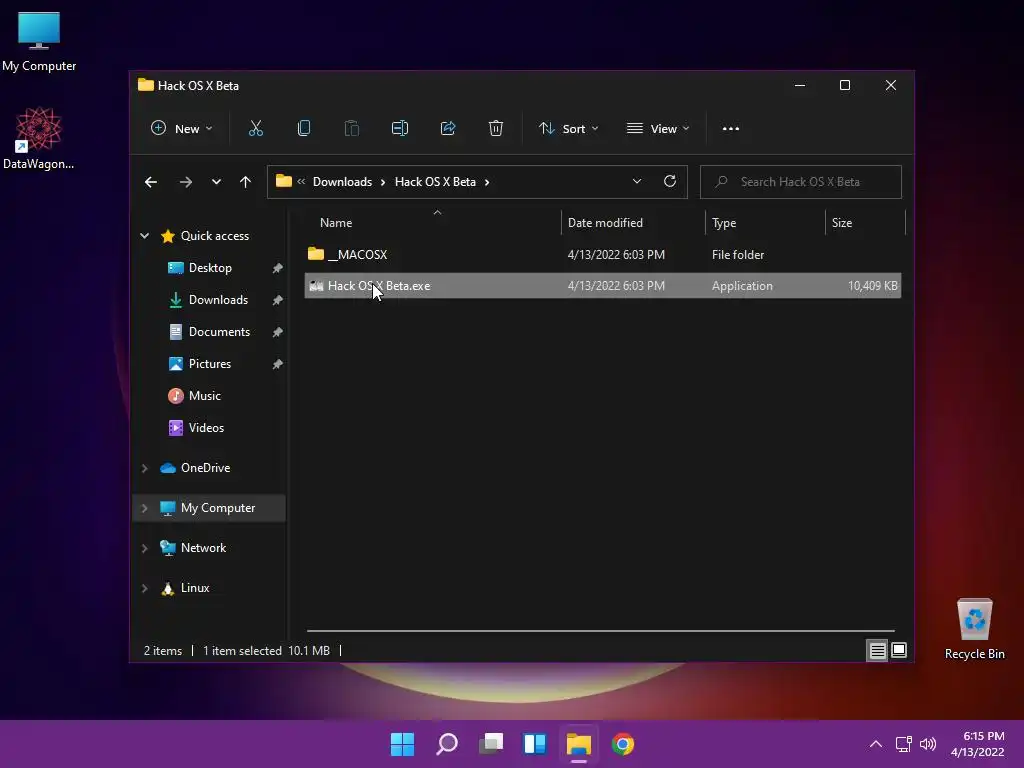This screenshot has height=768, width=1024.
Task: Open recent locations dropdown chevron
Action: click(x=216, y=182)
